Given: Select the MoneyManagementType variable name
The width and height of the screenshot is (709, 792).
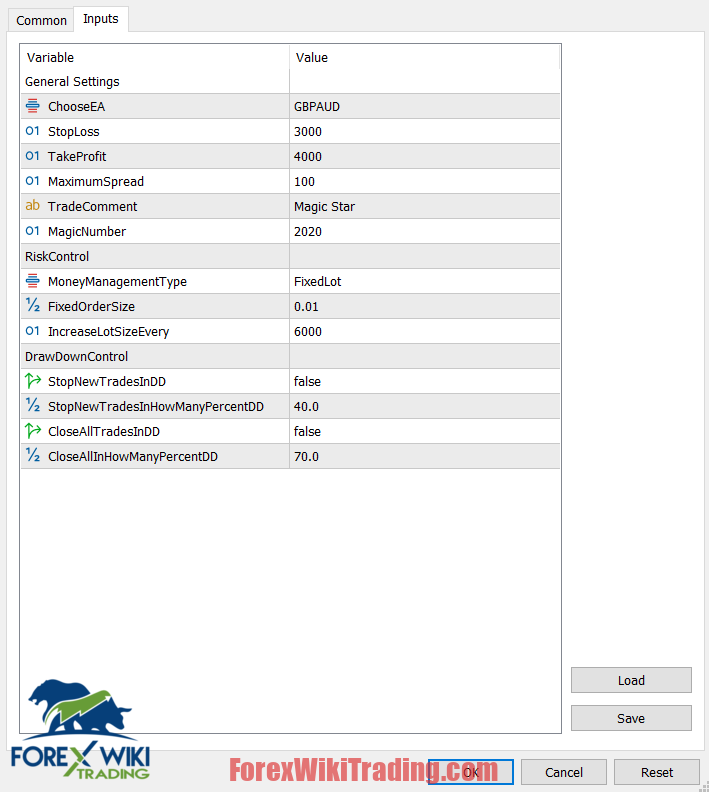Looking at the screenshot, I should pyautogui.click(x=117, y=282).
